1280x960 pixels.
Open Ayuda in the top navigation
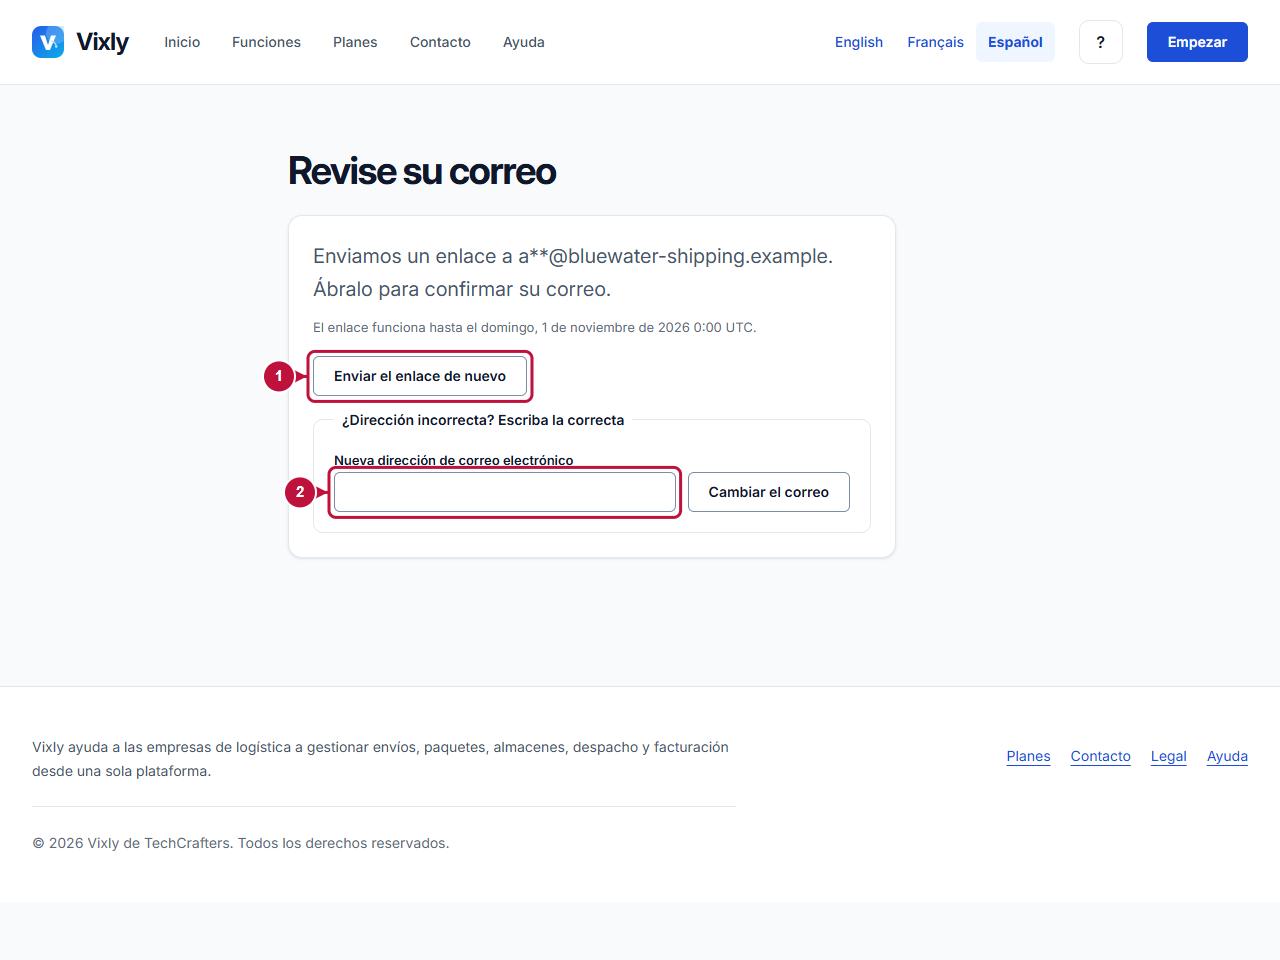[524, 42]
